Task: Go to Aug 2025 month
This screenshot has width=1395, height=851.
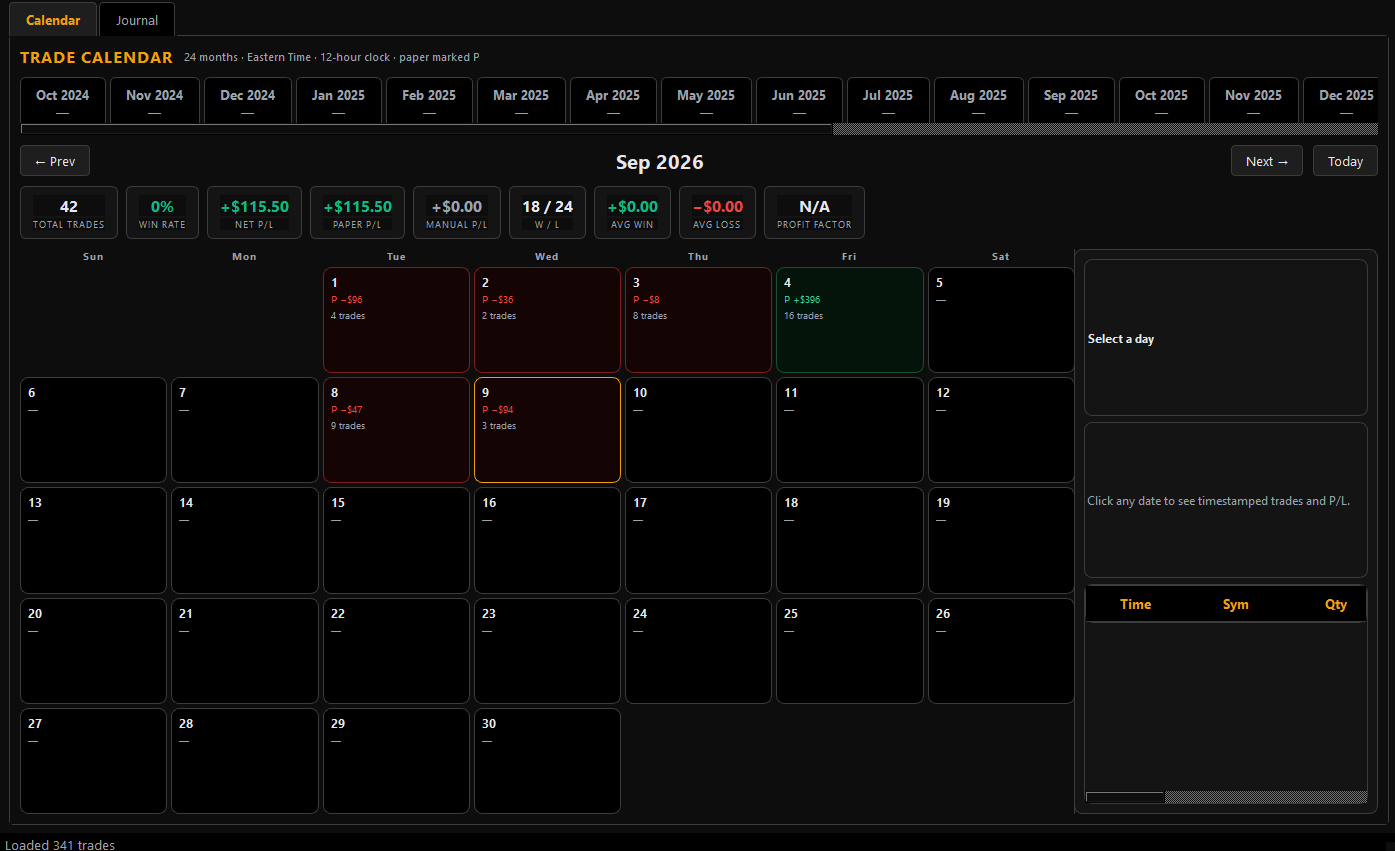Action: [x=979, y=101]
